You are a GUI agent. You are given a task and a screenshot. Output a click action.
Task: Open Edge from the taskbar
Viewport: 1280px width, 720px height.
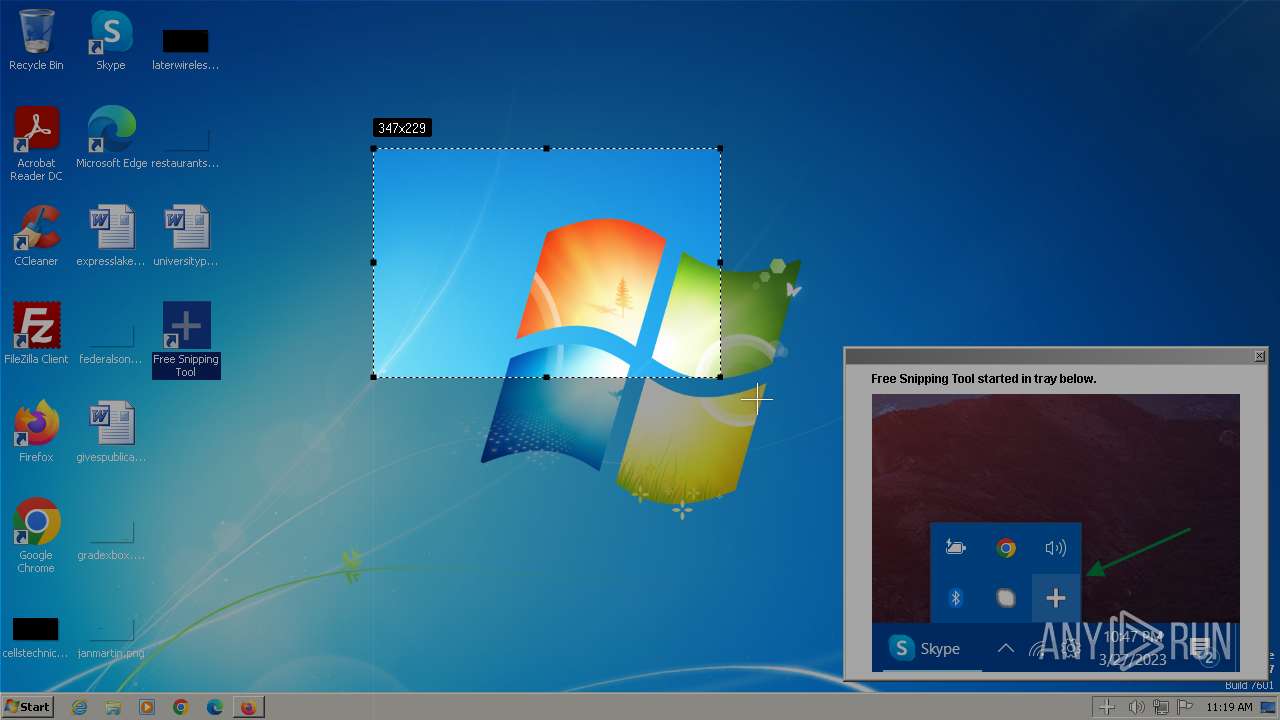pos(214,707)
